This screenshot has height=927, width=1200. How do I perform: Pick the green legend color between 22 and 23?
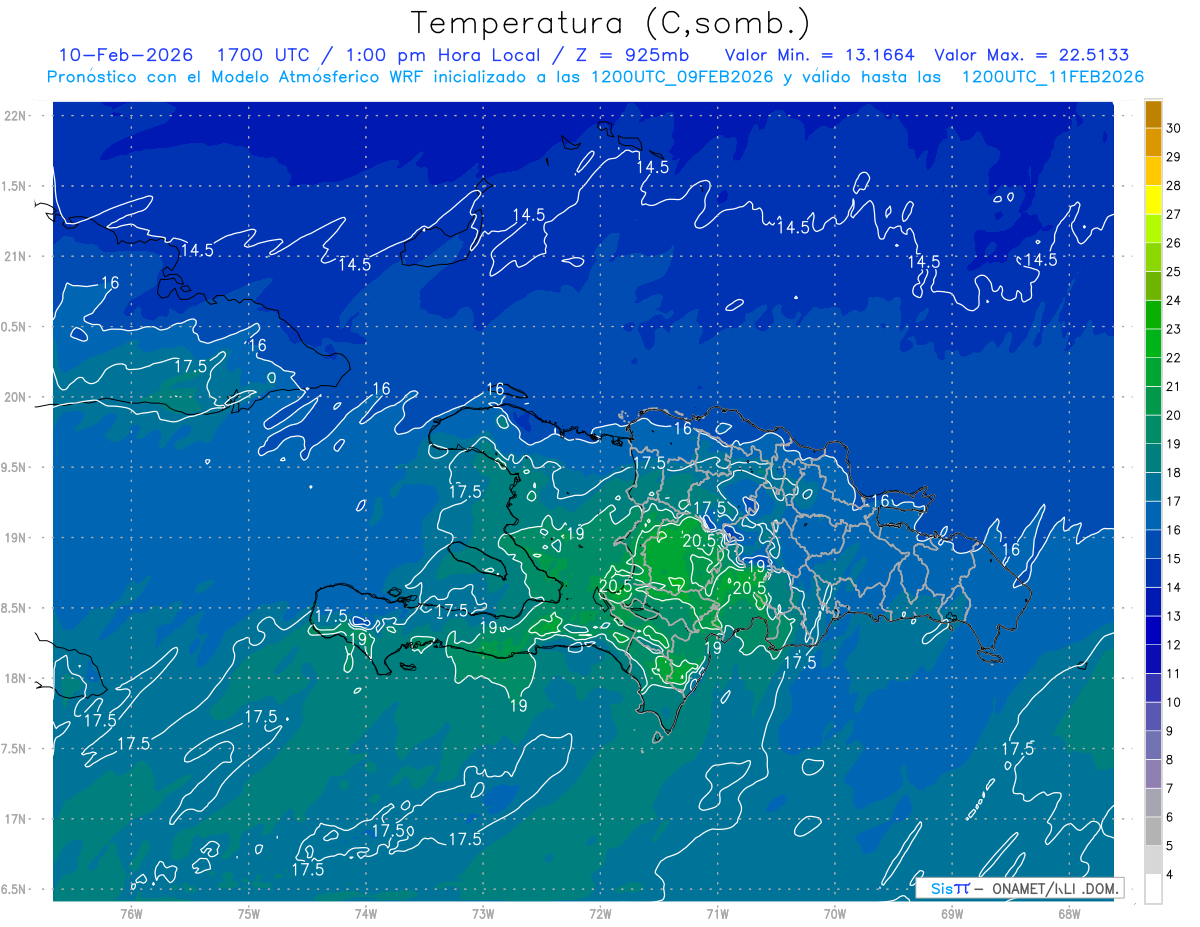(x=1153, y=344)
